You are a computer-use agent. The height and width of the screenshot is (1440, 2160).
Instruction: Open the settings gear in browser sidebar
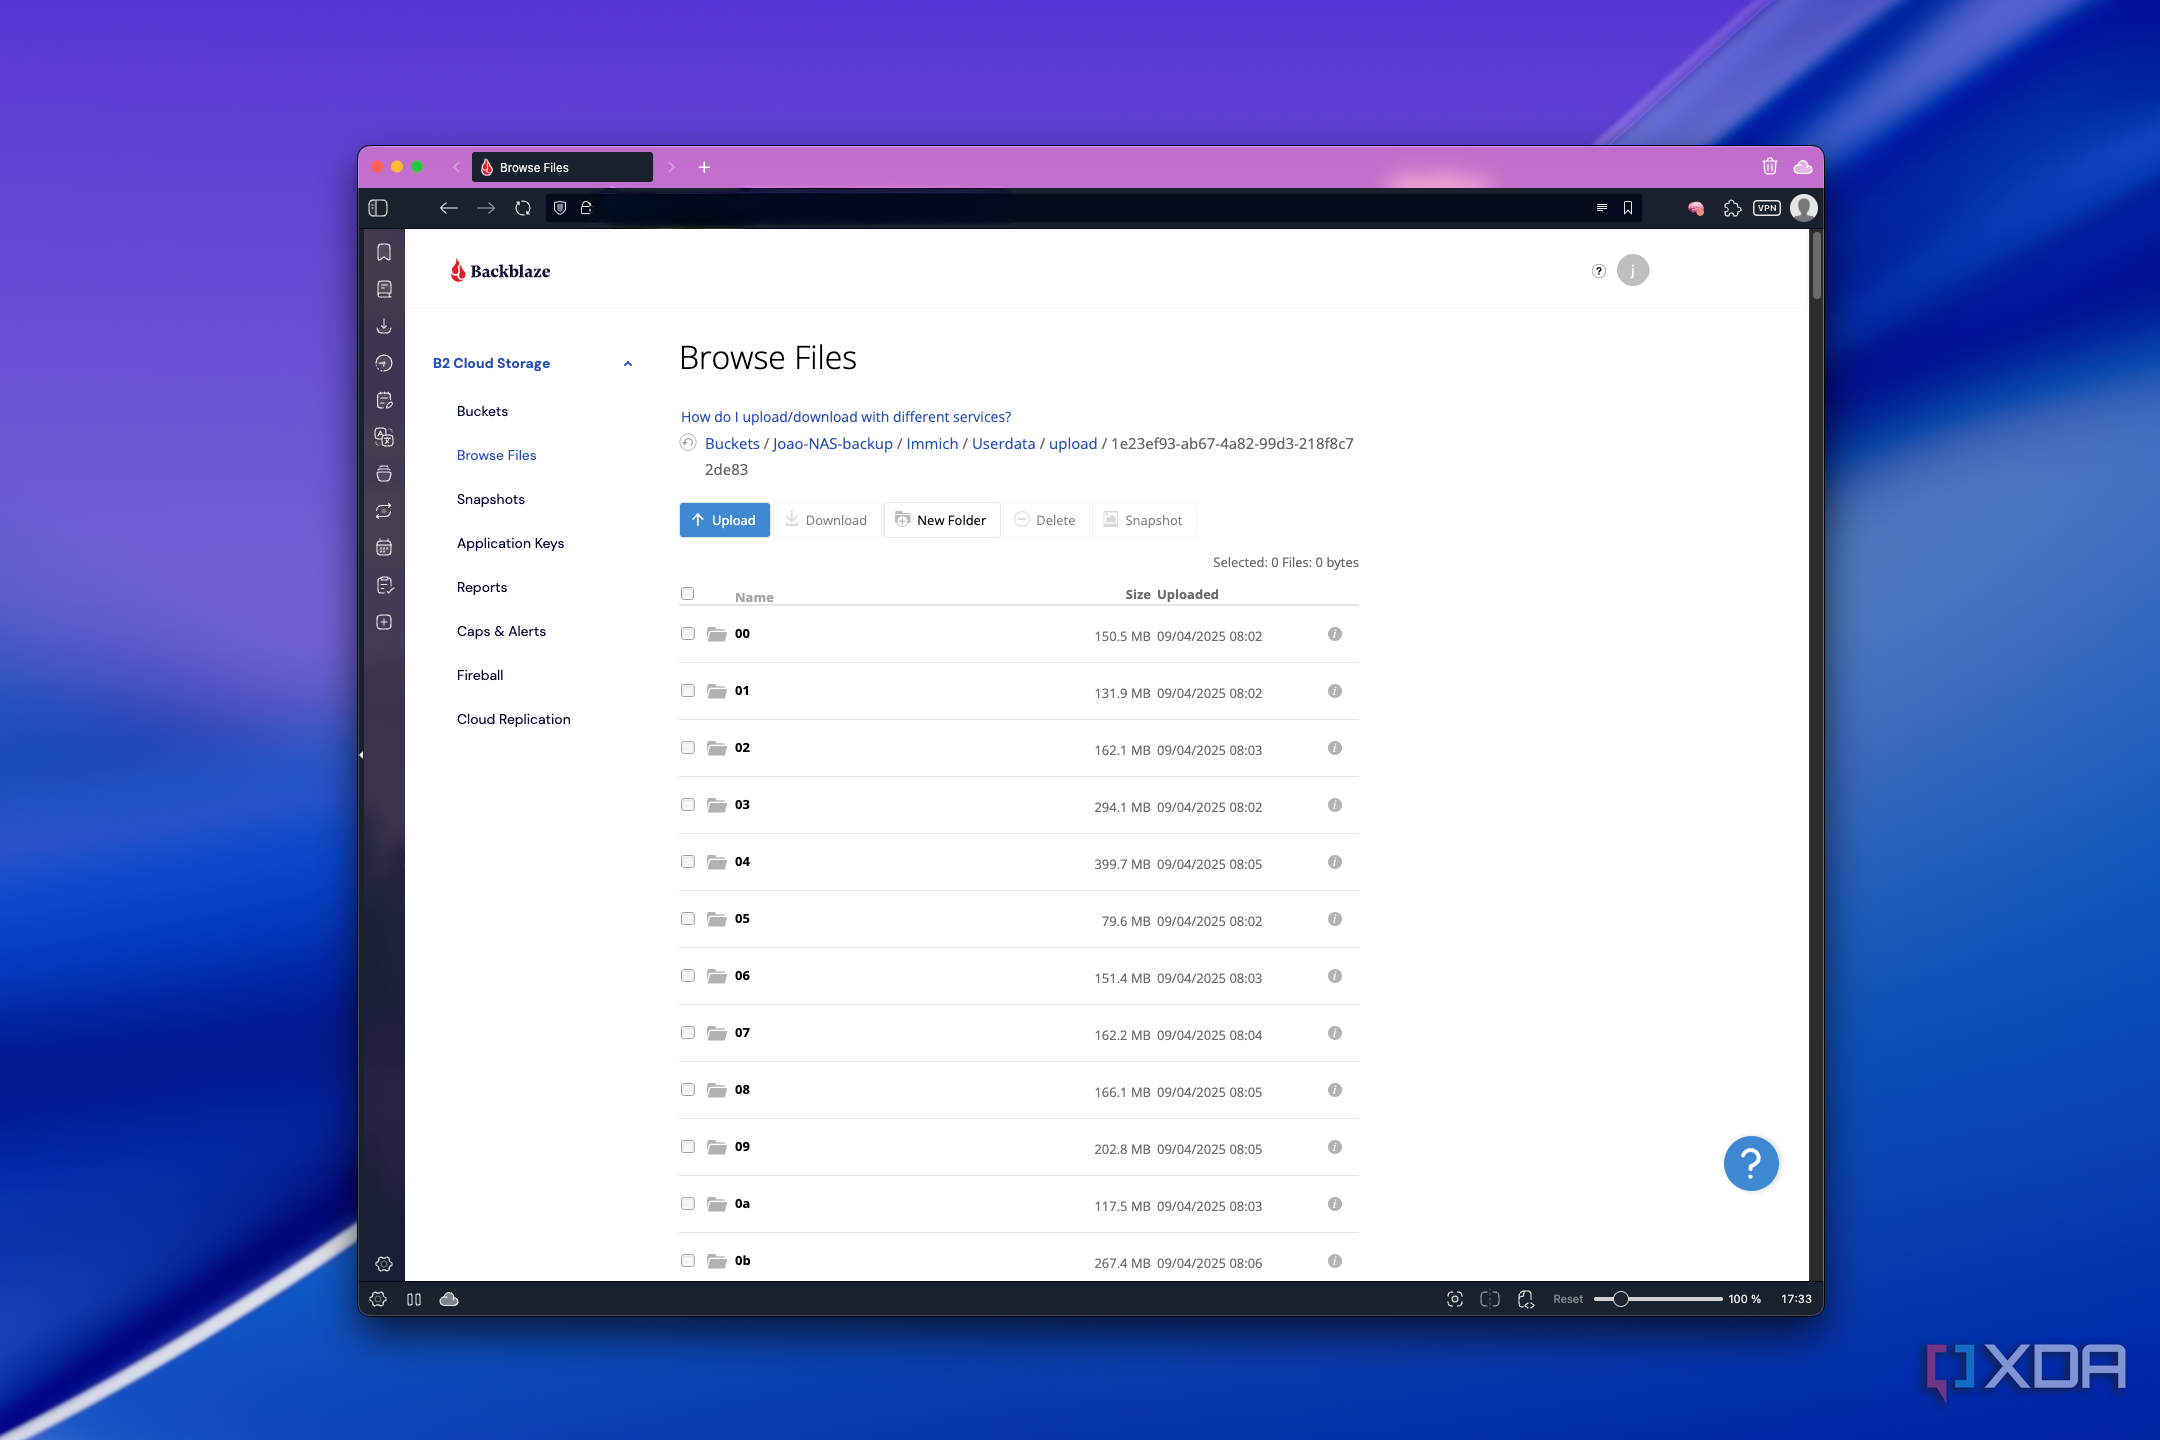(x=384, y=1264)
